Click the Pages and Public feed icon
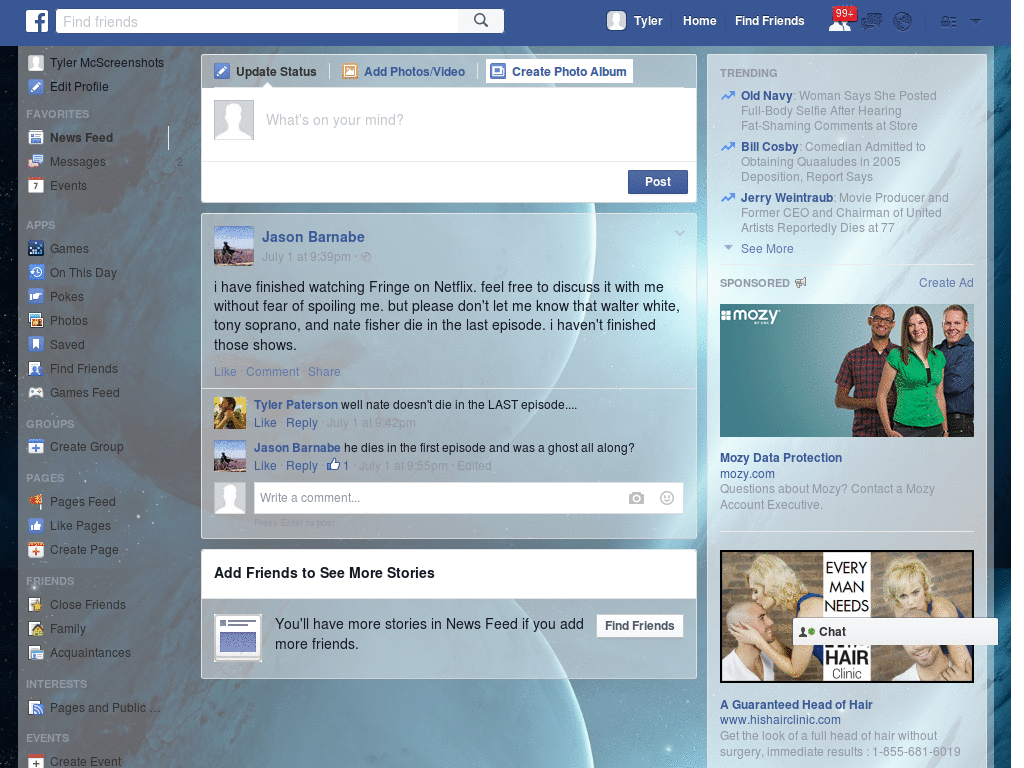Image resolution: width=1024 pixels, height=768 pixels. click(x=36, y=707)
